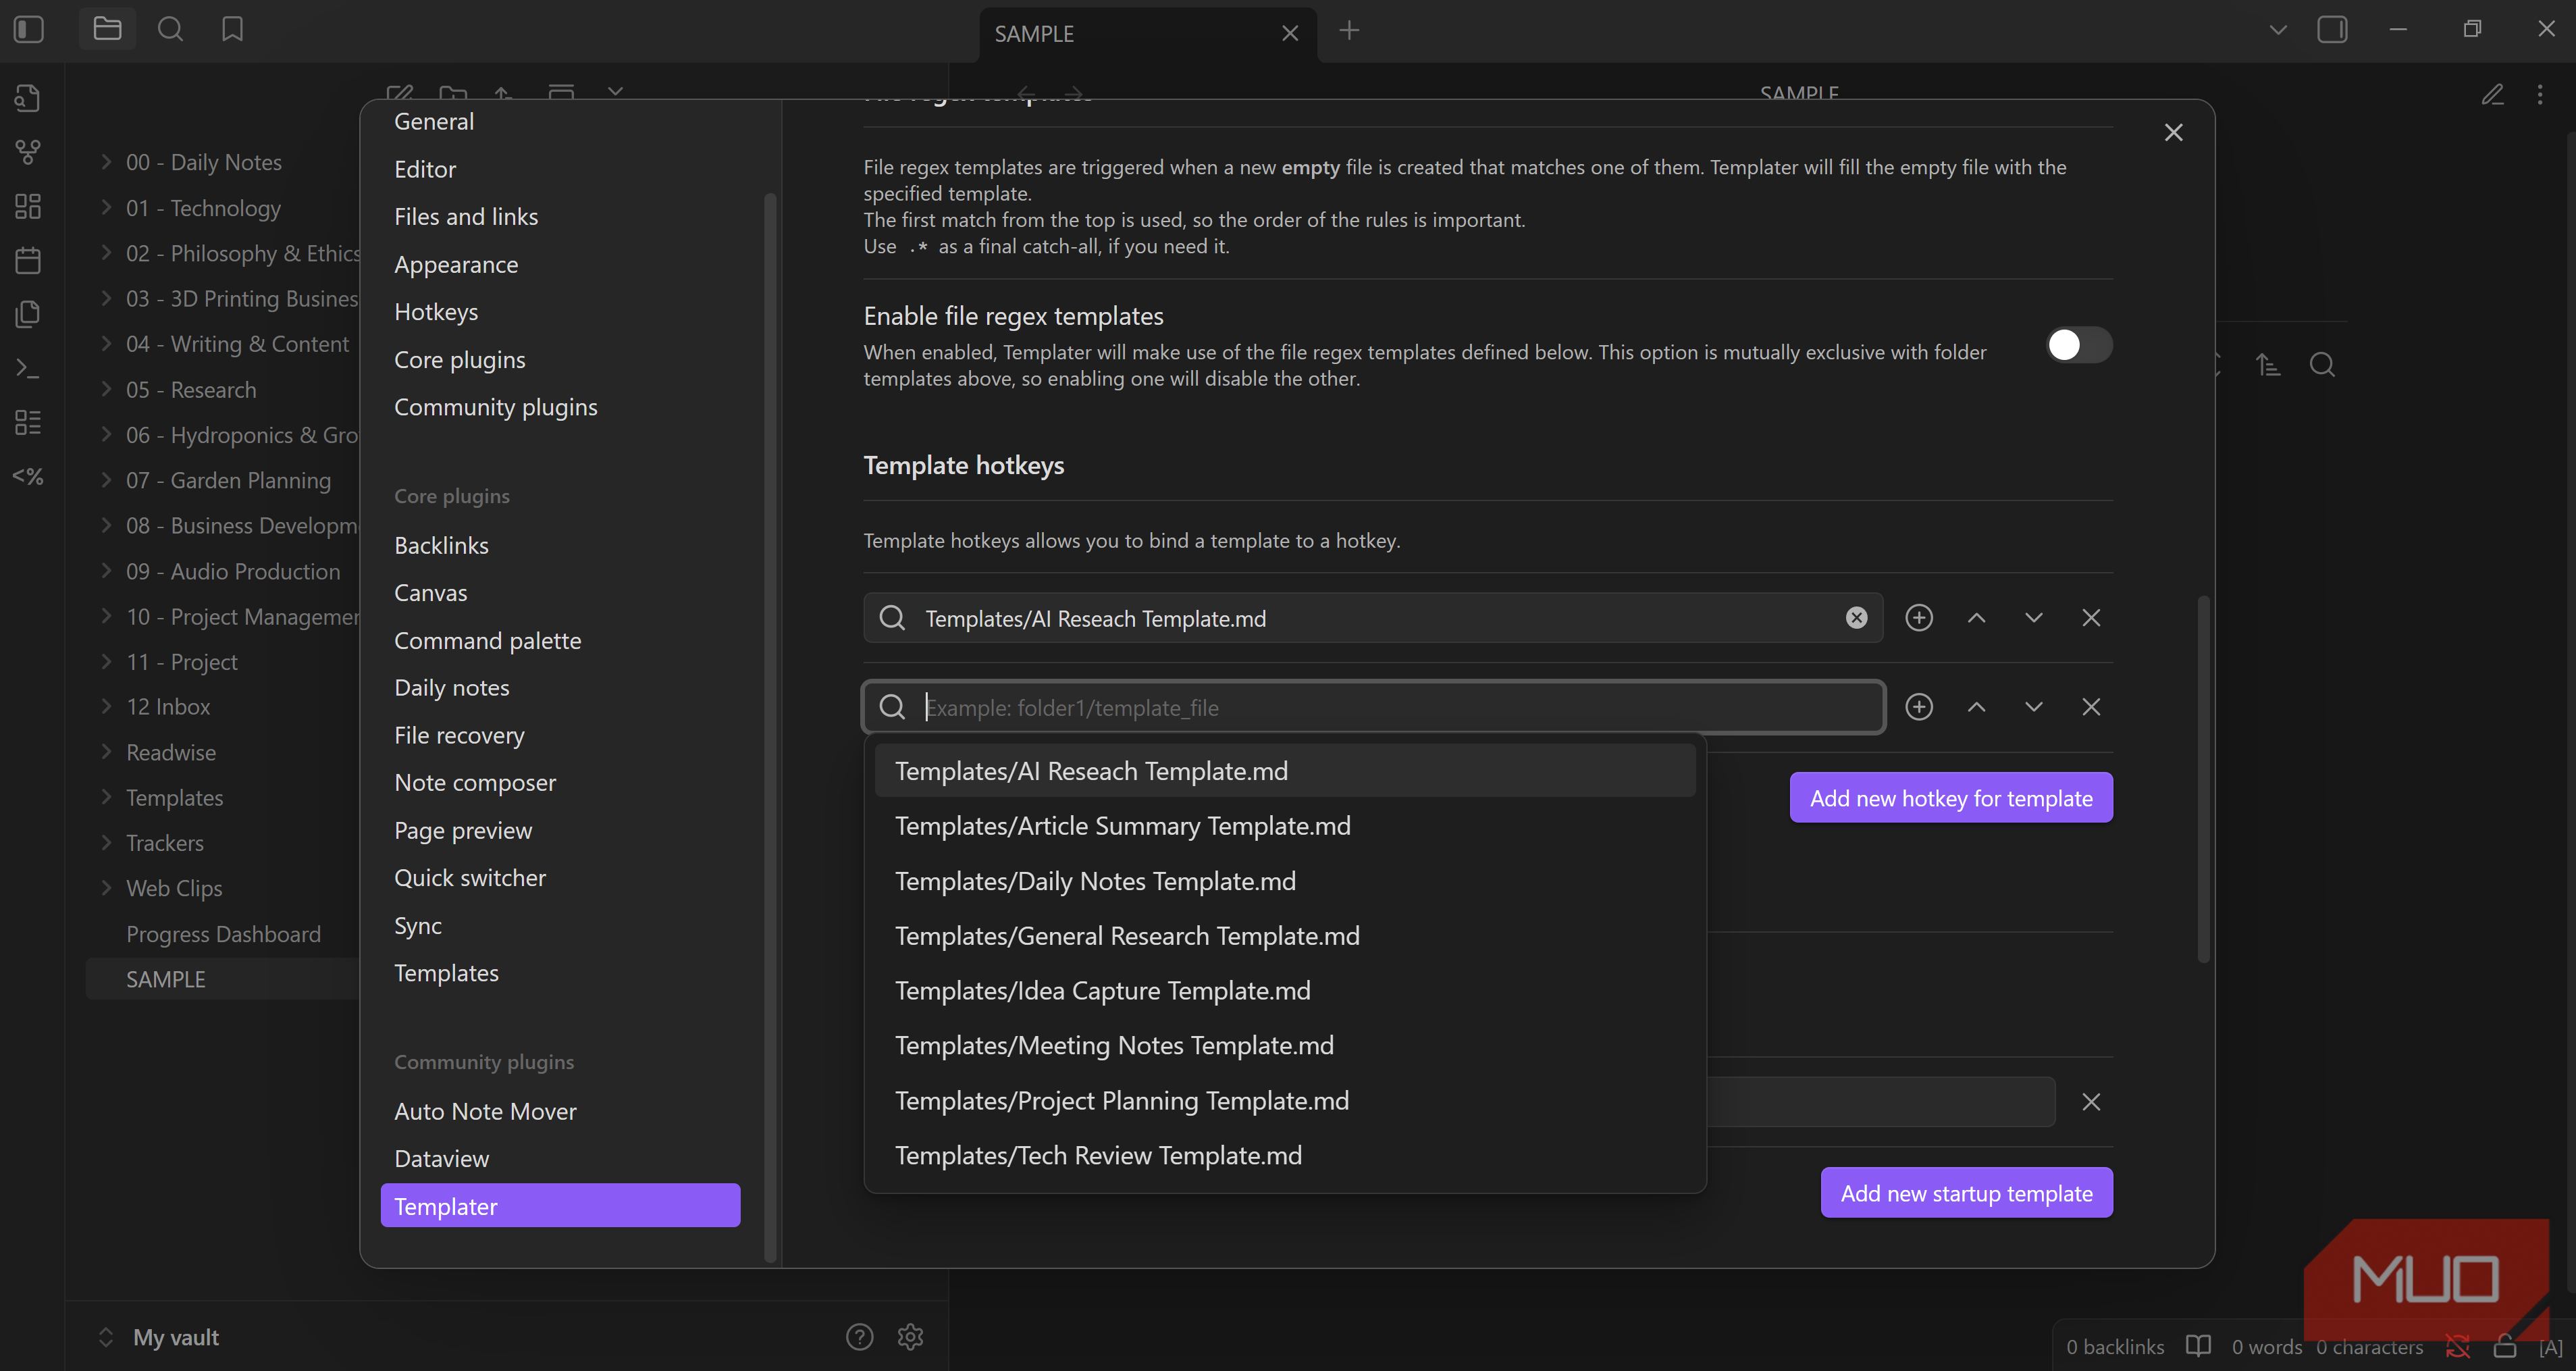This screenshot has width=2576, height=1371.
Task: Remove the startup template row
Action: [2090, 1102]
